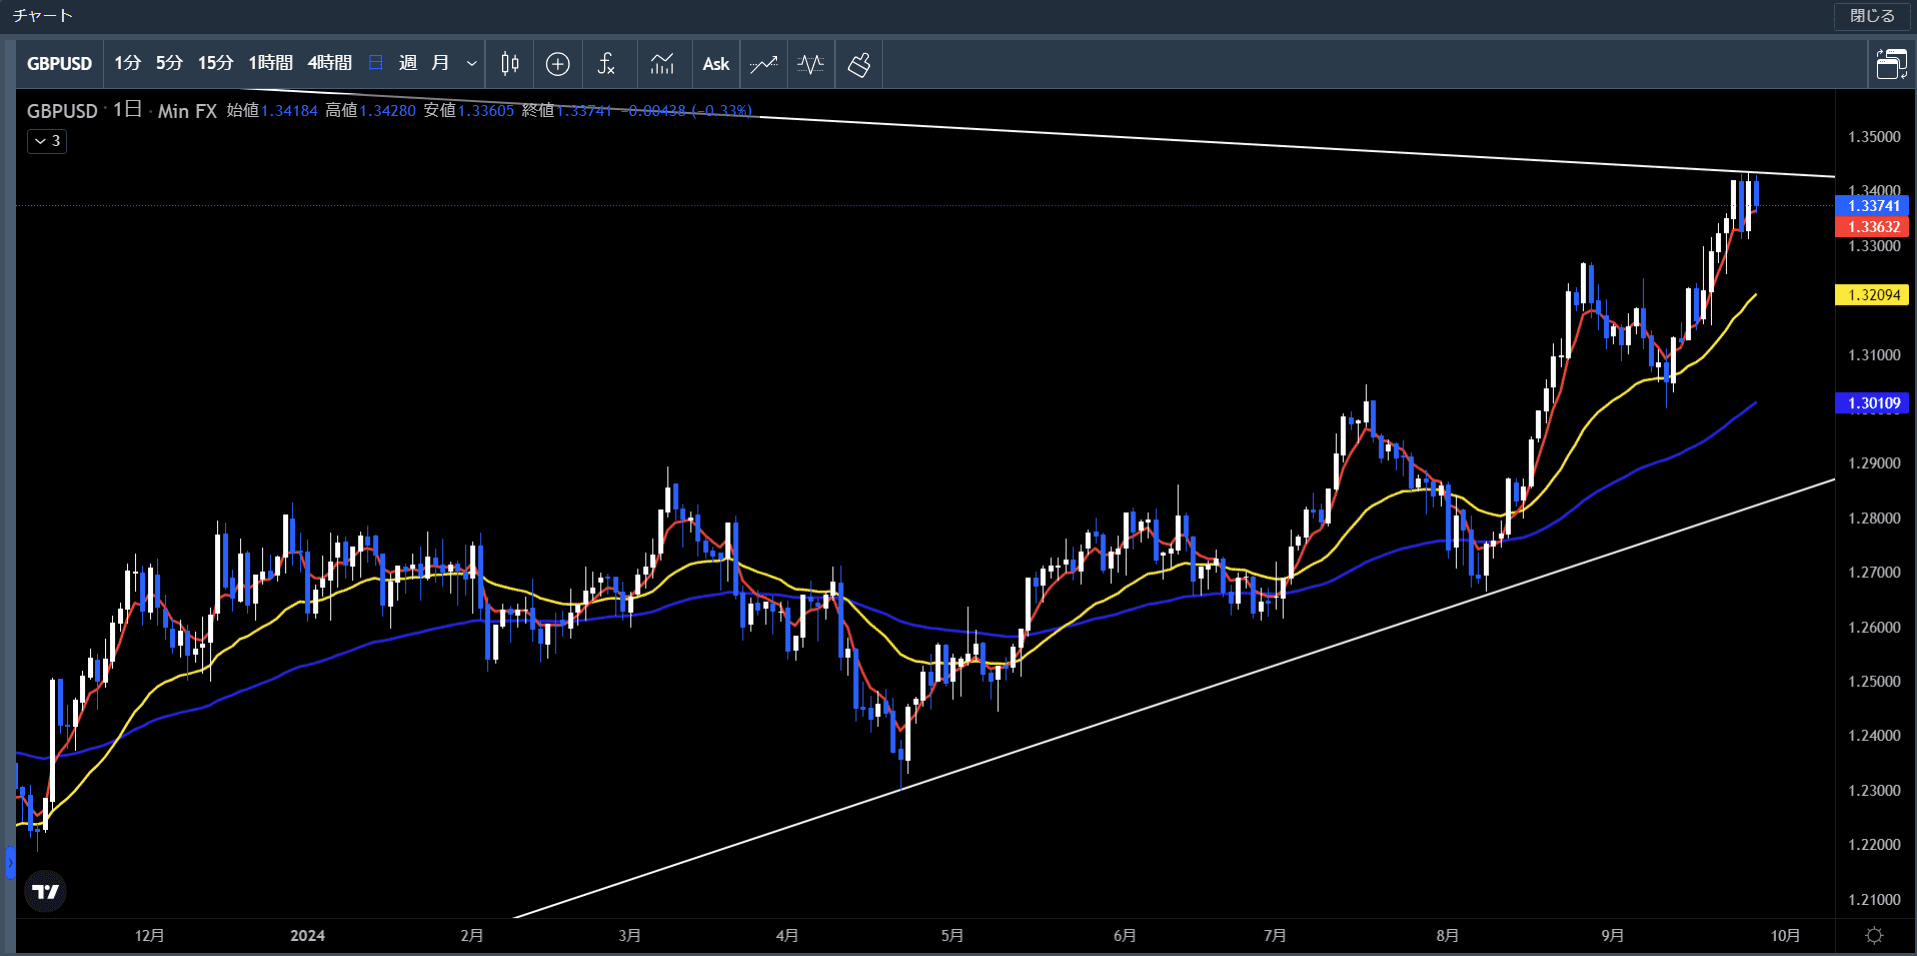Switch to the 5分 timeframe
The width and height of the screenshot is (1917, 956).
[169, 63]
